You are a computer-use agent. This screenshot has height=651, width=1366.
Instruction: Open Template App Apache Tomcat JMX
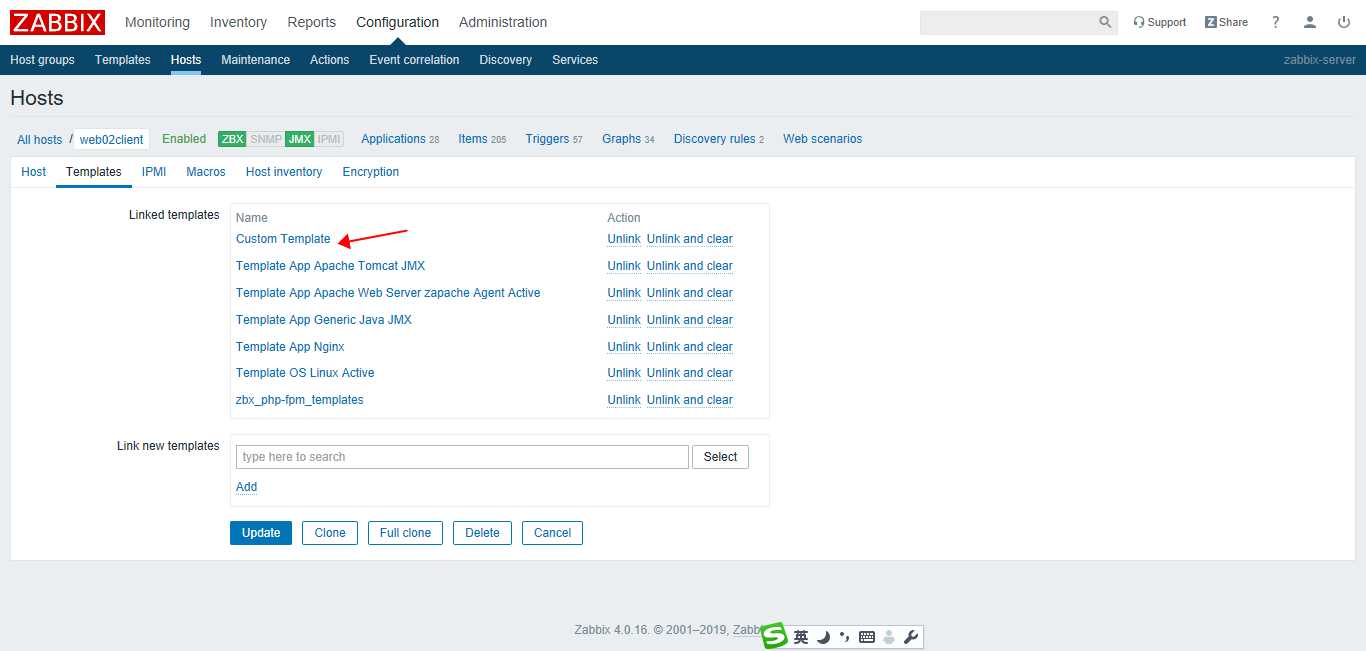pos(330,266)
